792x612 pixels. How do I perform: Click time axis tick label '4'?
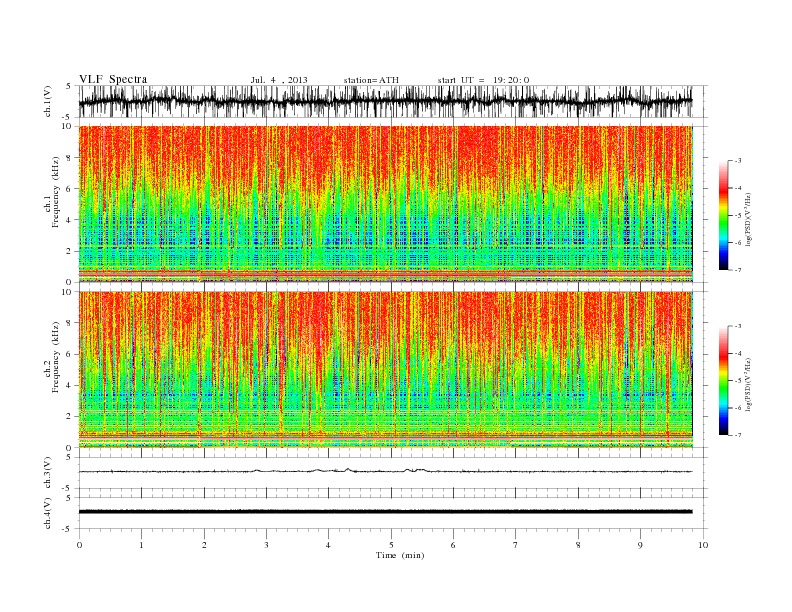click(328, 545)
